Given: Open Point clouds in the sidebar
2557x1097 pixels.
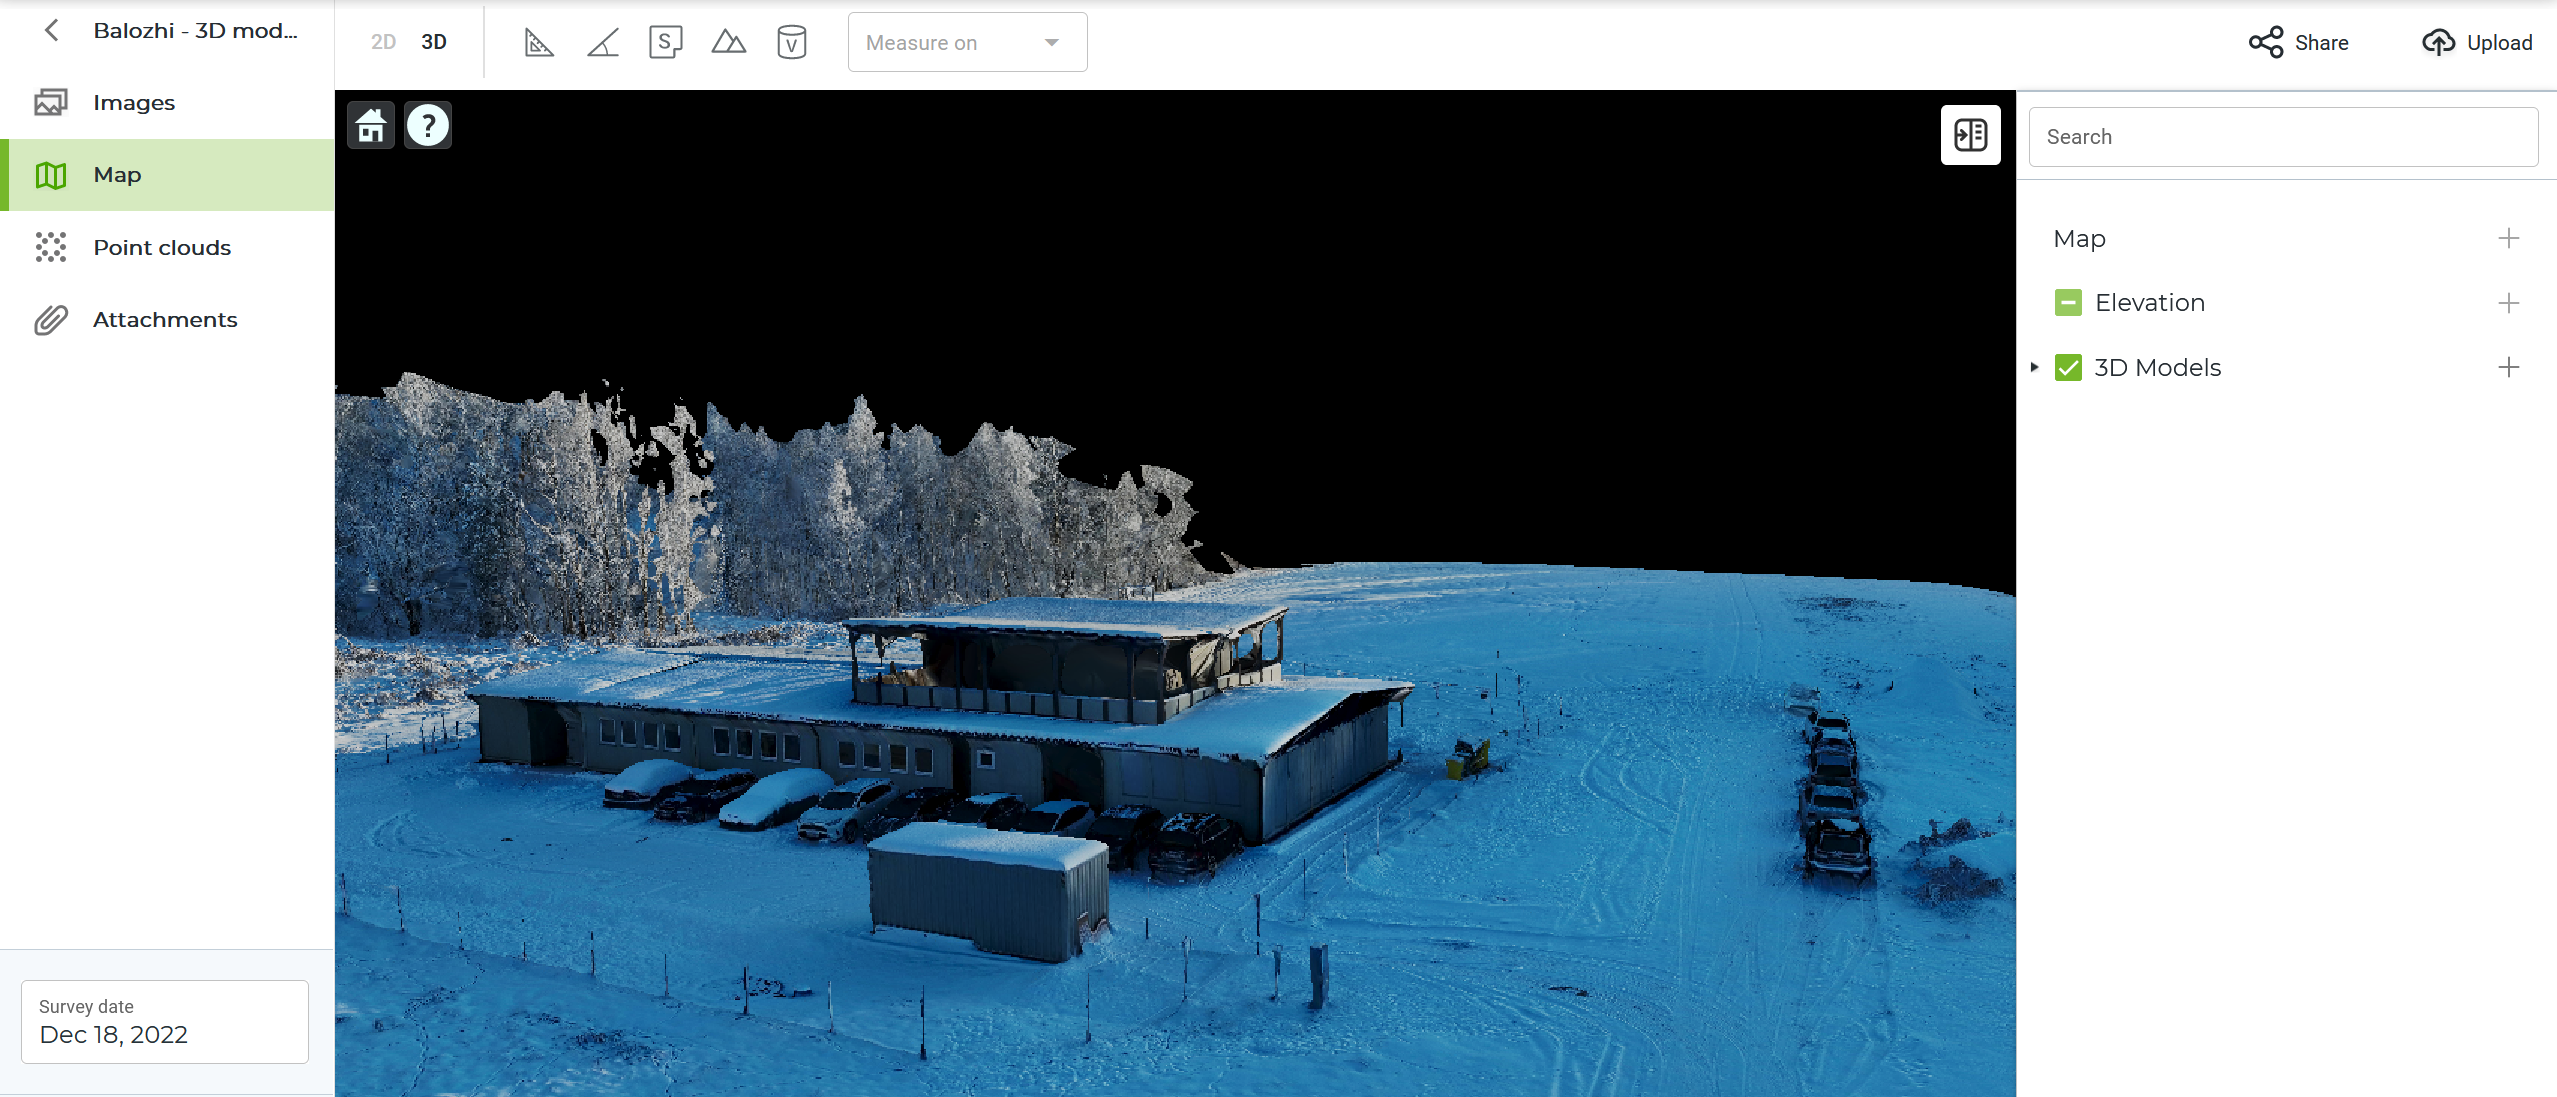Looking at the screenshot, I should click(162, 248).
